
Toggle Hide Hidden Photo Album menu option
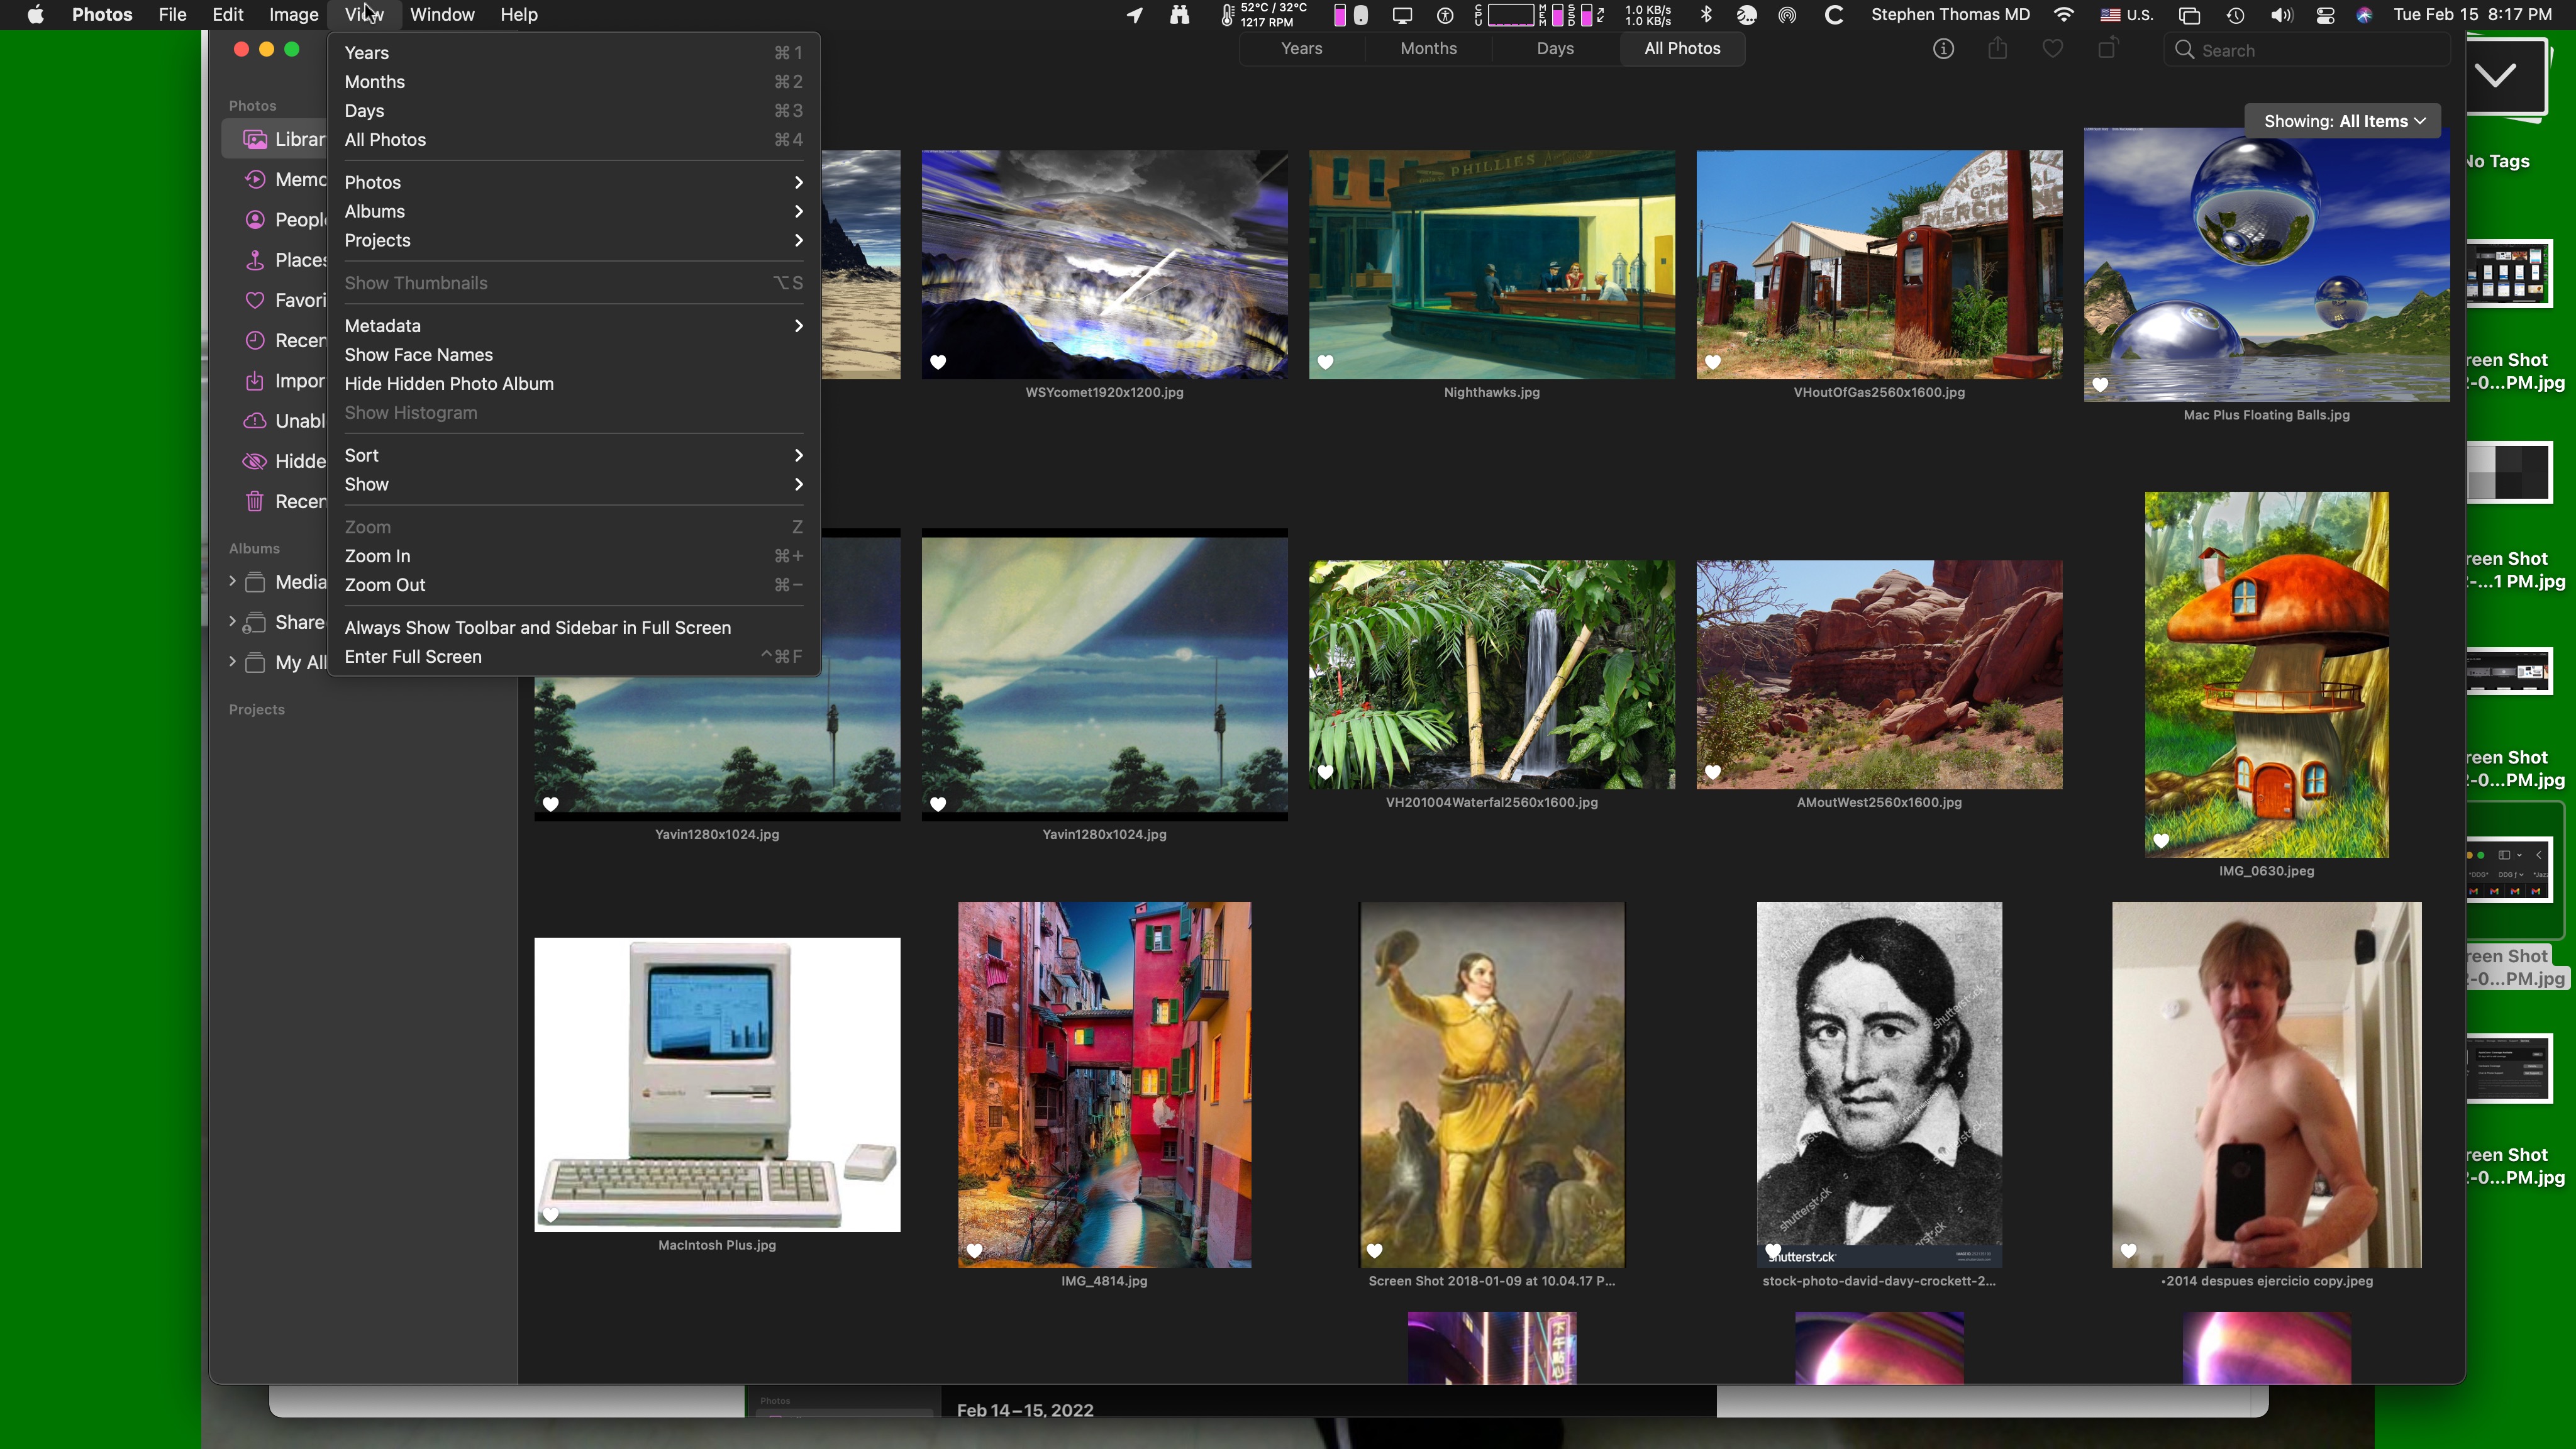pyautogui.click(x=449, y=384)
